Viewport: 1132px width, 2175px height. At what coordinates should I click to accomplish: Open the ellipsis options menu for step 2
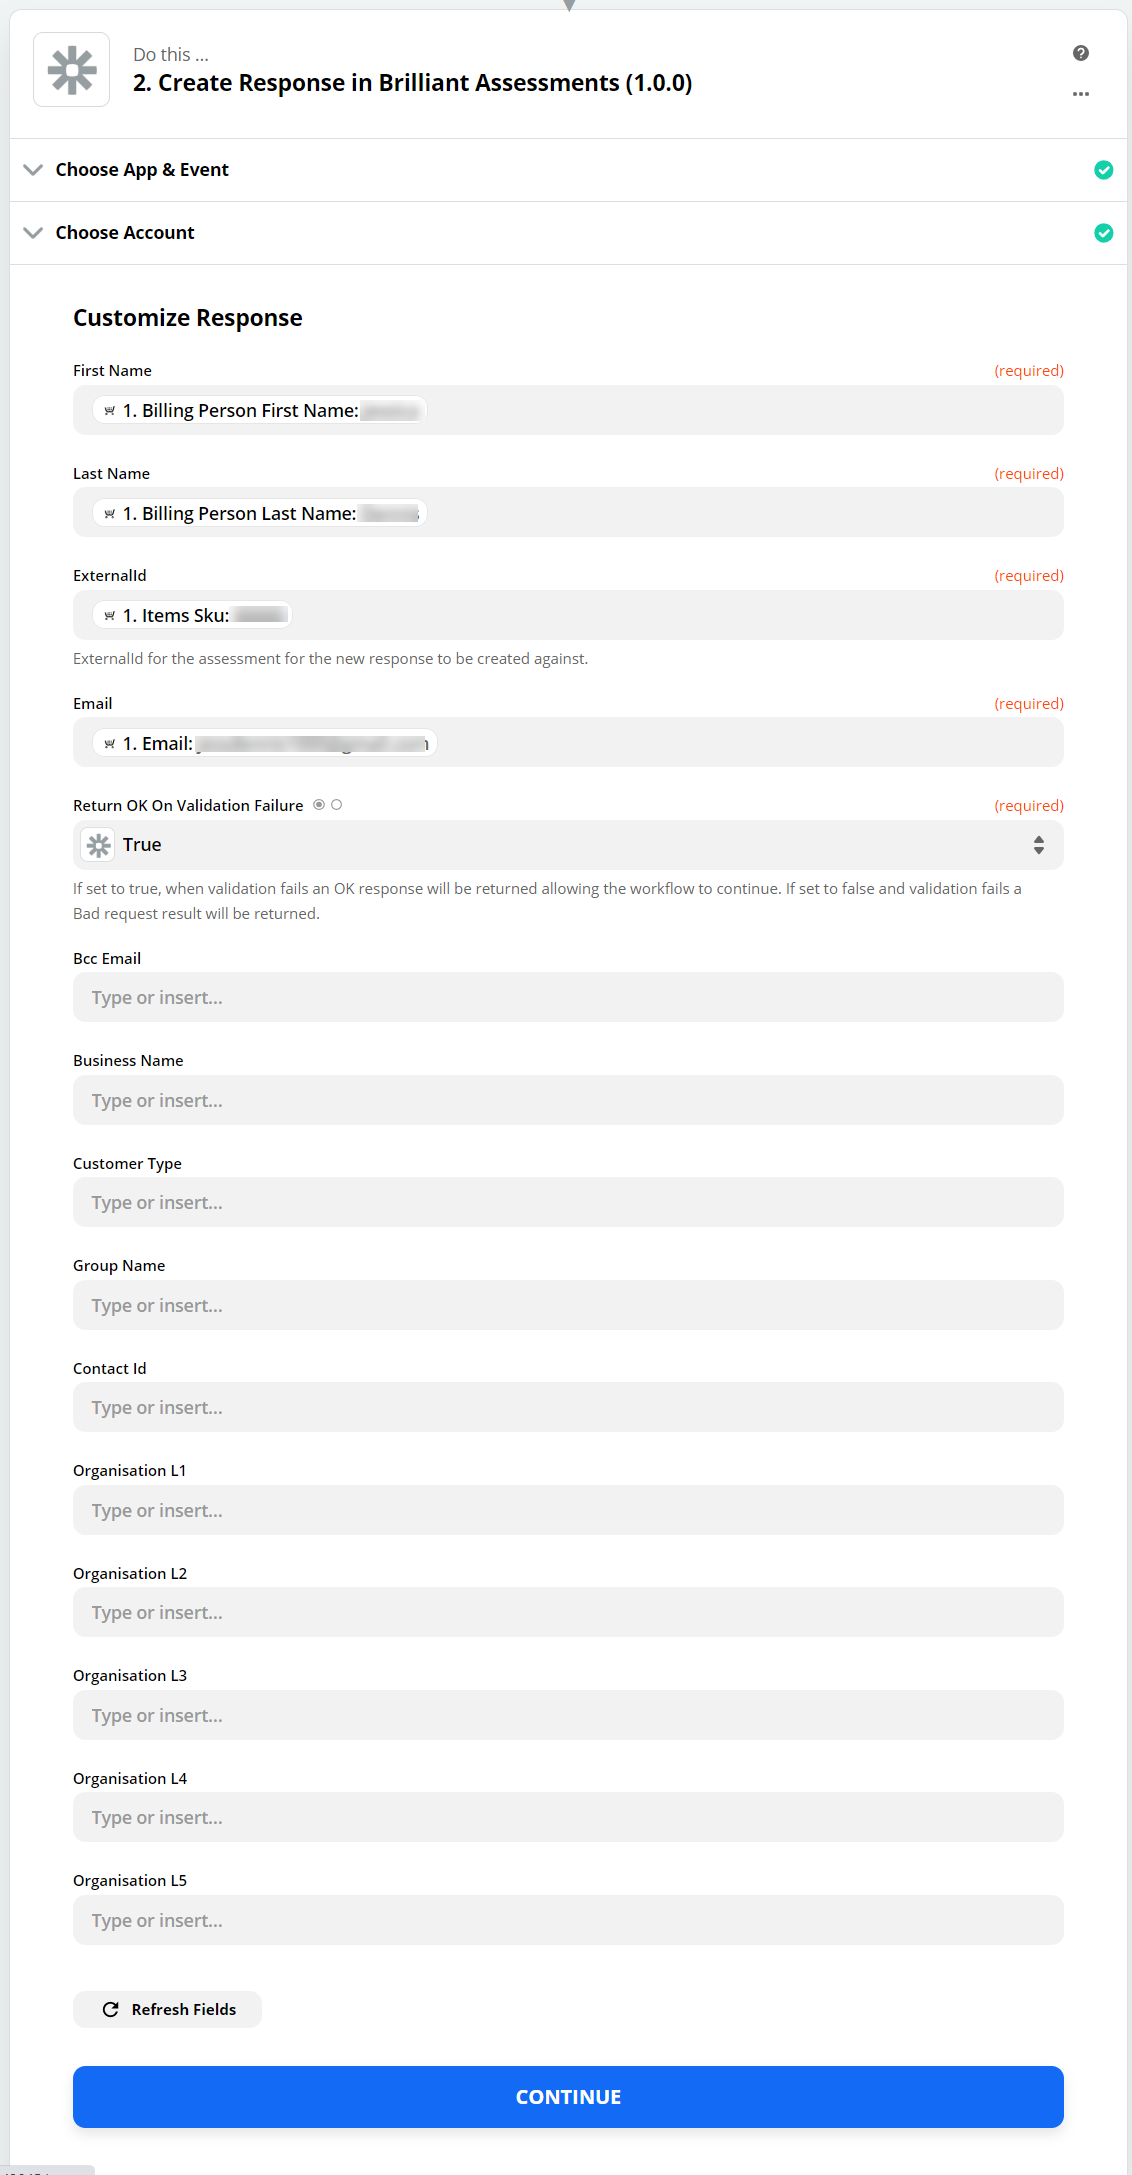(1080, 94)
